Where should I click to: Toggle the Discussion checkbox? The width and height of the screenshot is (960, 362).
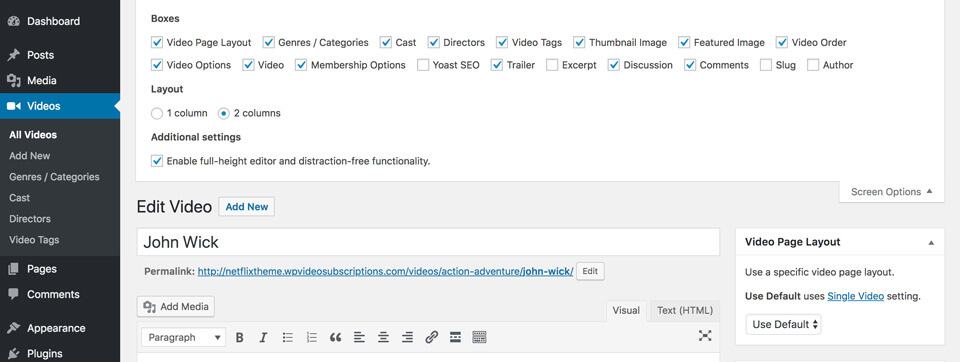613,65
